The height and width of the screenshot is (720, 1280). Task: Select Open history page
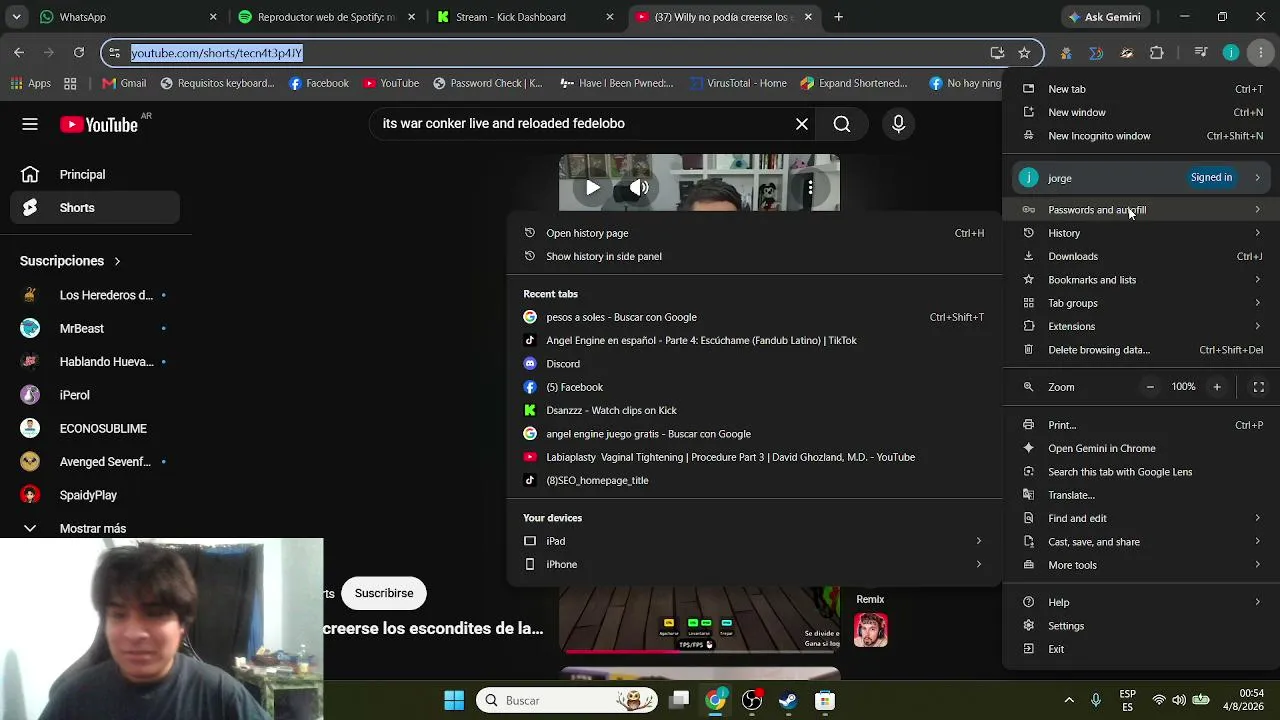(x=755, y=233)
